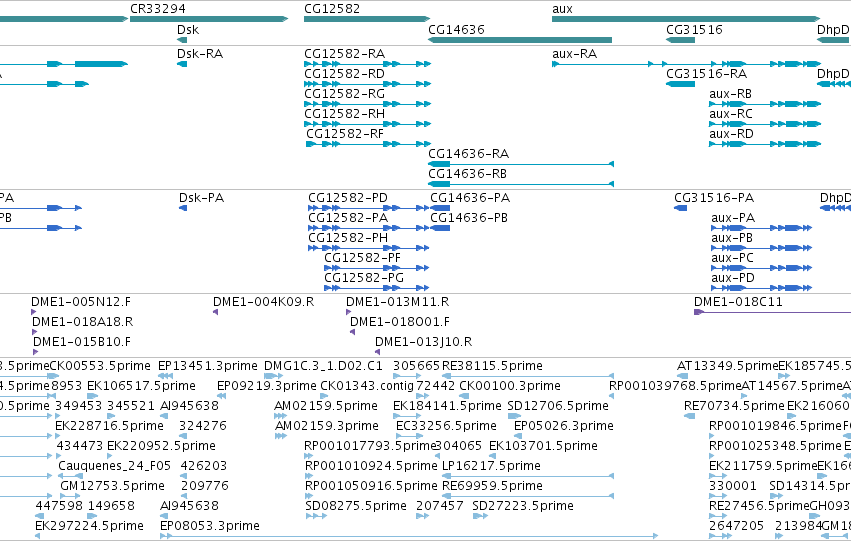Screen dimensions: 851x541
Task: Select the aux-PC CDS label
Action: click(x=732, y=258)
